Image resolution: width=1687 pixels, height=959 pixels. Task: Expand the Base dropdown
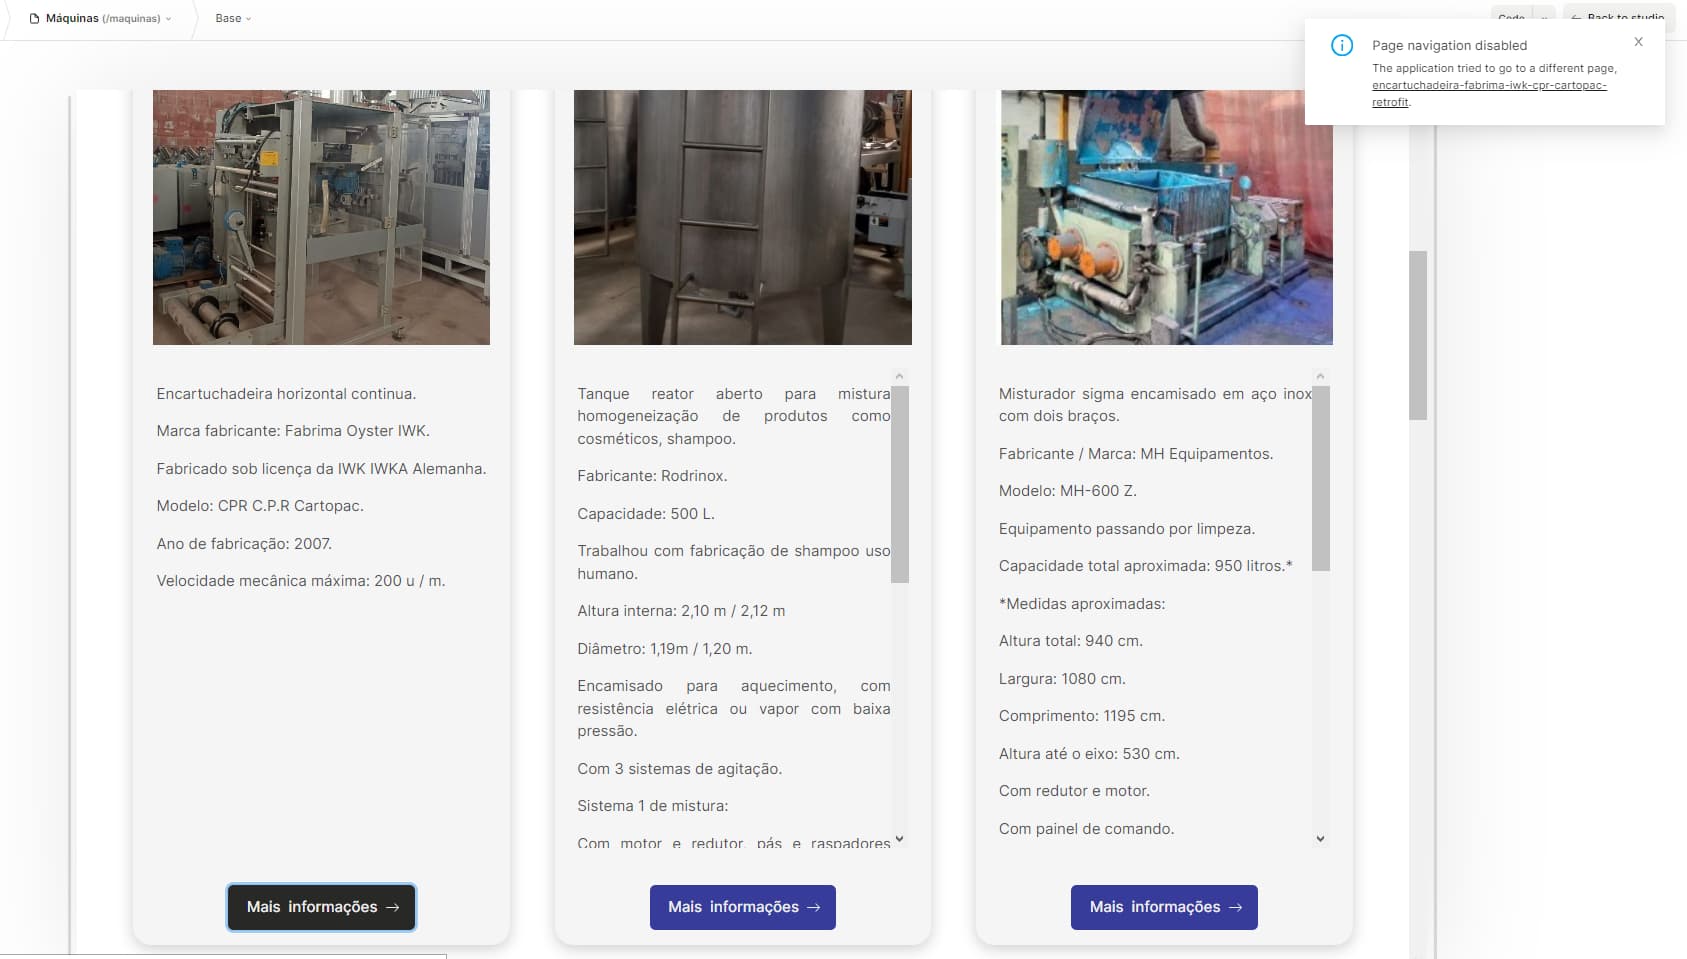233,19
